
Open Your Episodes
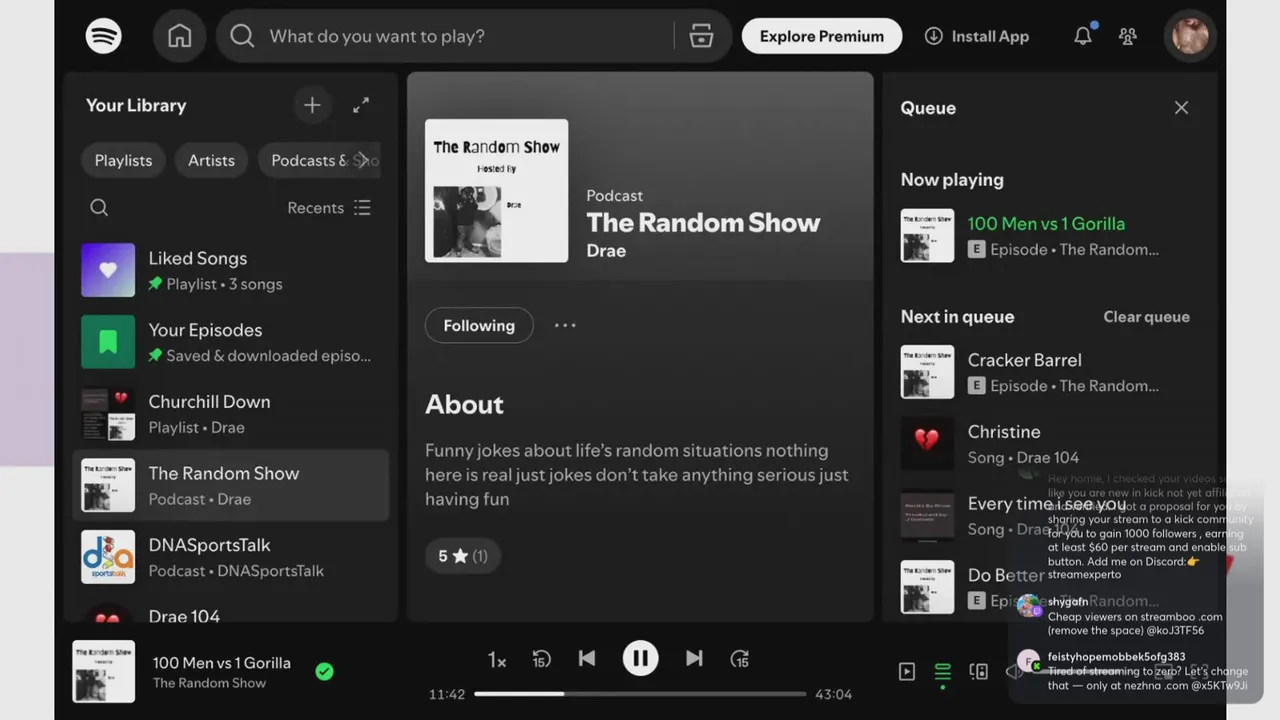point(231,342)
